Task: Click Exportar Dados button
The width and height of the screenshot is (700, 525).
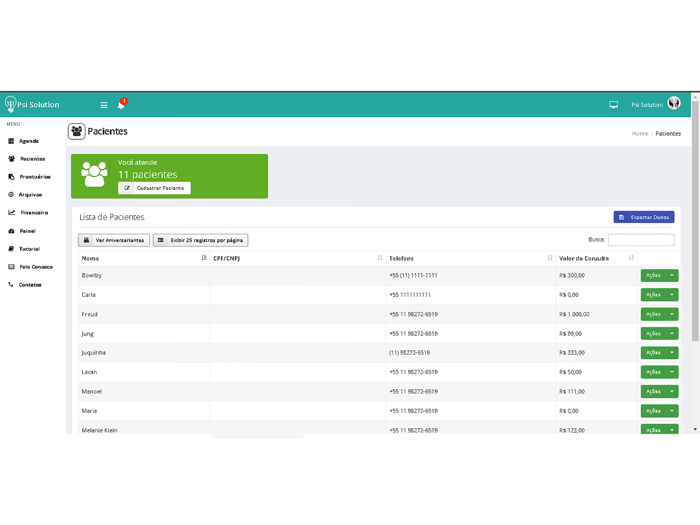Action: pos(644,217)
